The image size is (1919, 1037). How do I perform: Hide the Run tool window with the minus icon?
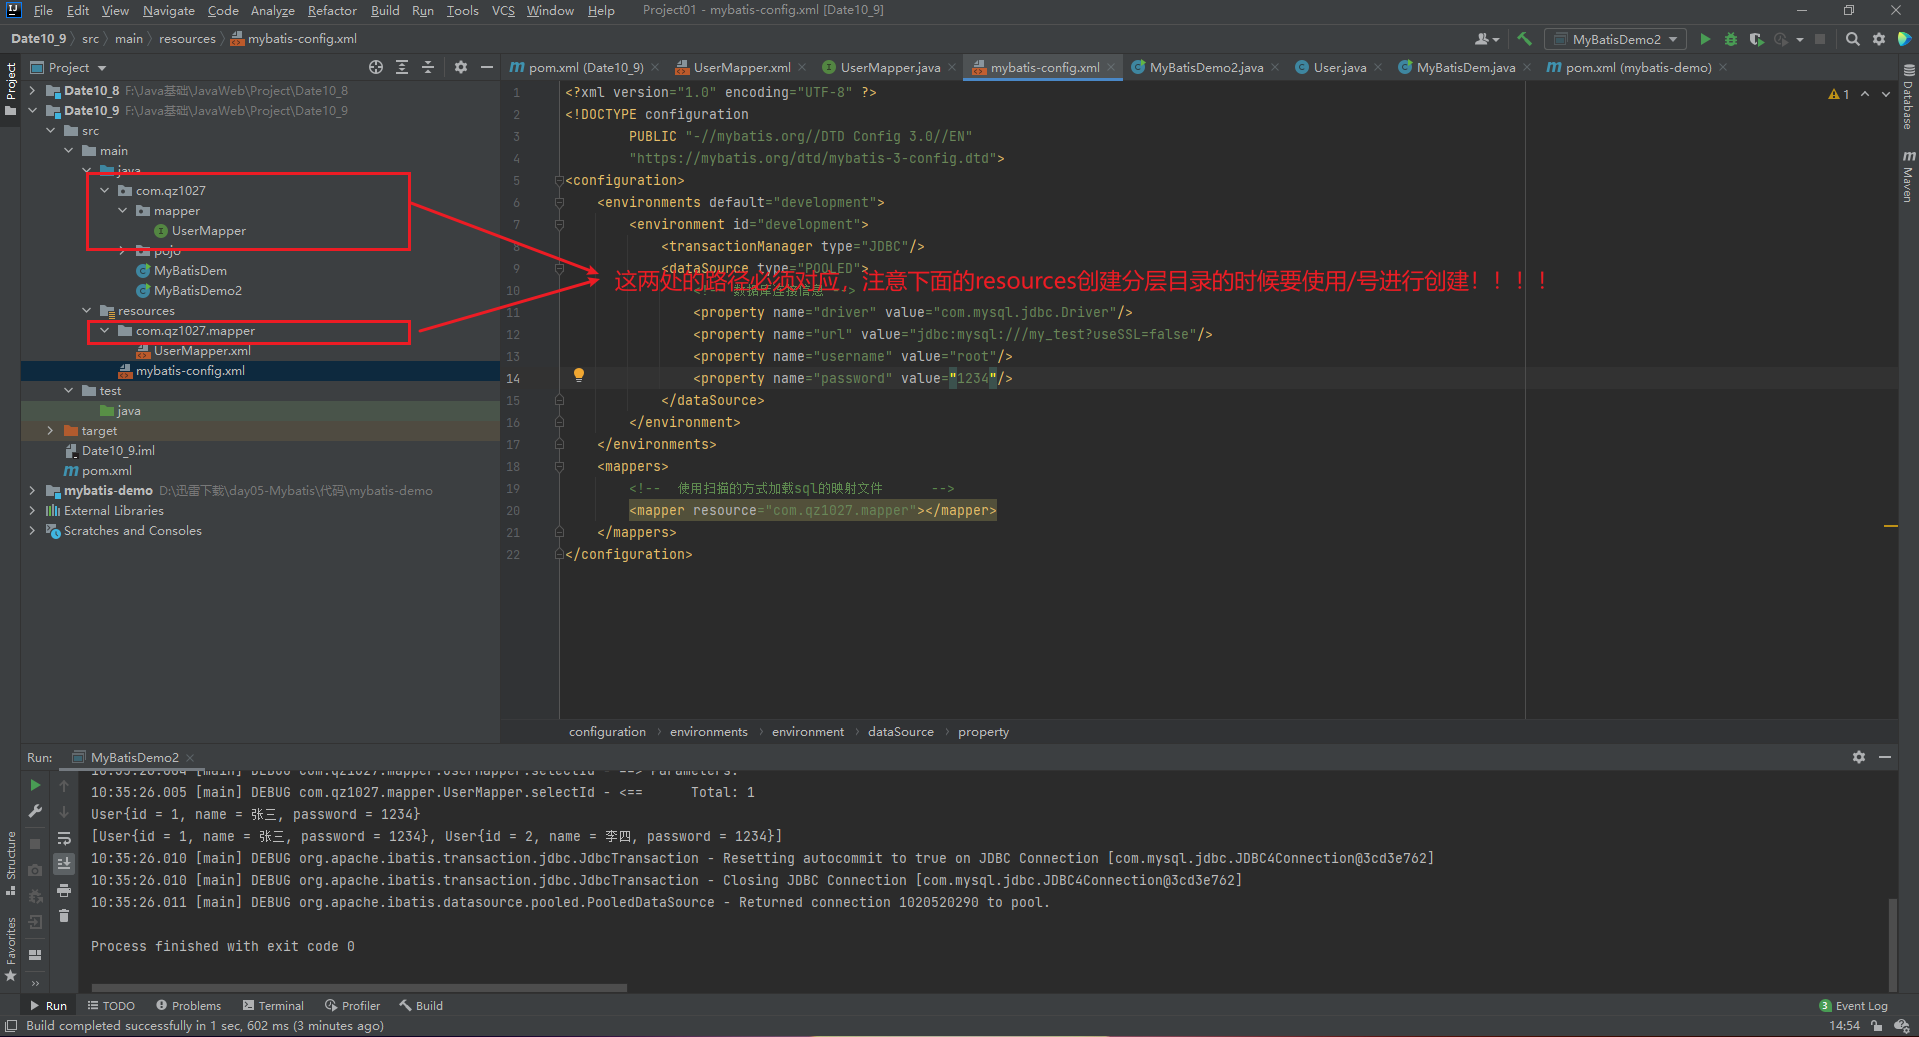[x=1885, y=757]
